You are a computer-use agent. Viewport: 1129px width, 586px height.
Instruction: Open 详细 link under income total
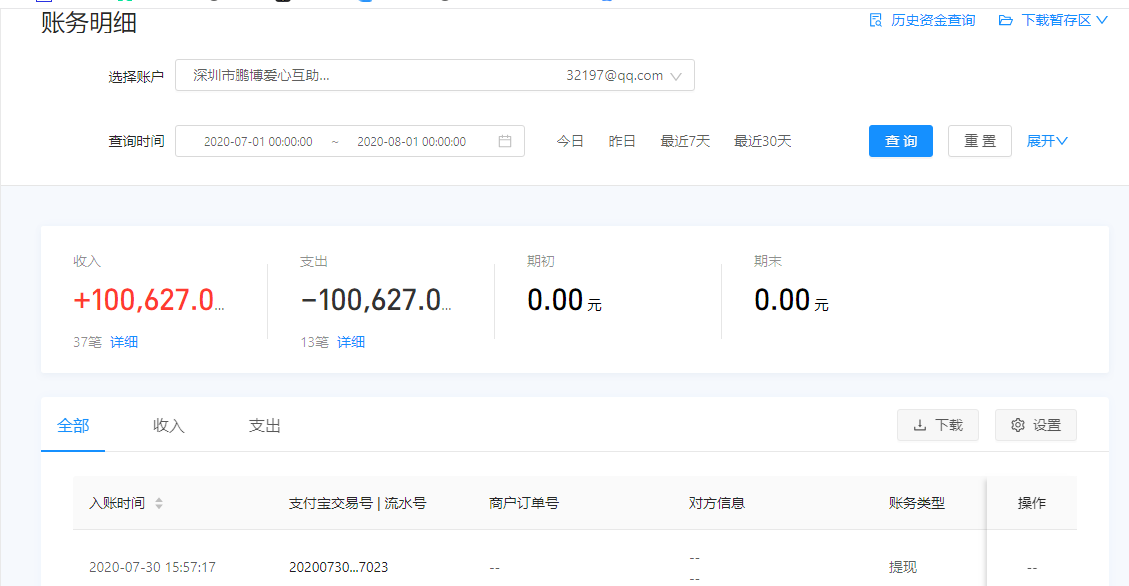click(124, 342)
